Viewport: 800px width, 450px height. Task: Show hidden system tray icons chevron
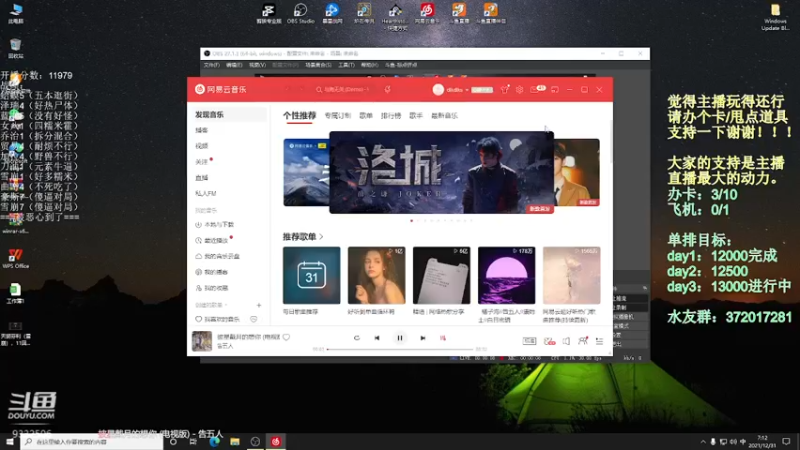click(703, 441)
